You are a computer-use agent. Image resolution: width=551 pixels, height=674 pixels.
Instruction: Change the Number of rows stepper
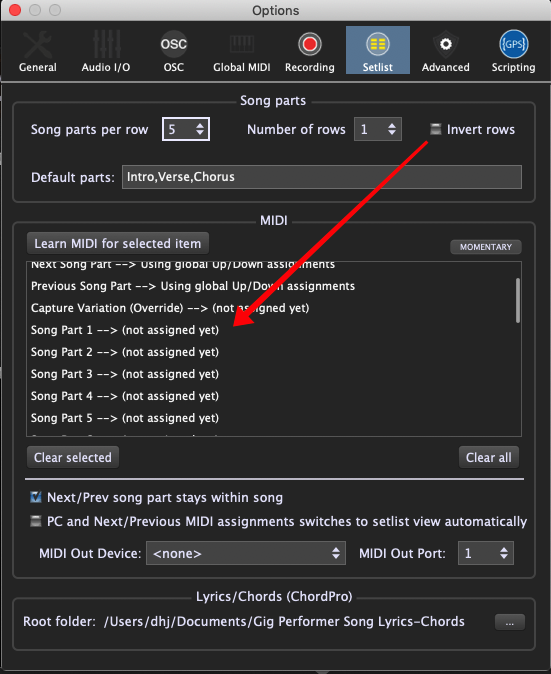[x=378, y=129]
